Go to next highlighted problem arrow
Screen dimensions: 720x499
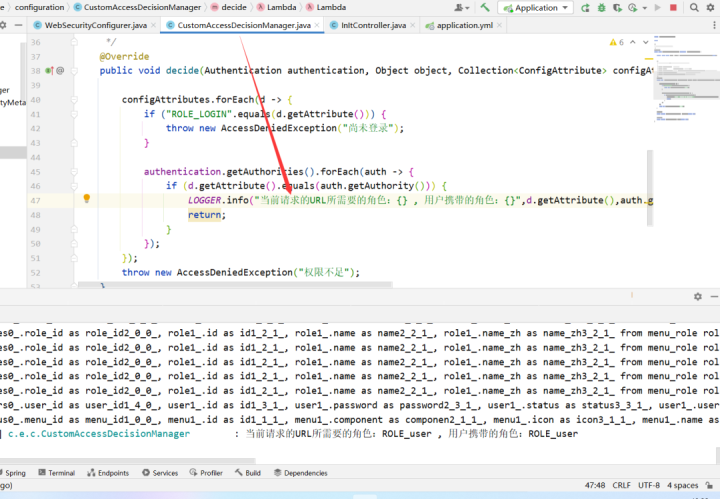(646, 42)
